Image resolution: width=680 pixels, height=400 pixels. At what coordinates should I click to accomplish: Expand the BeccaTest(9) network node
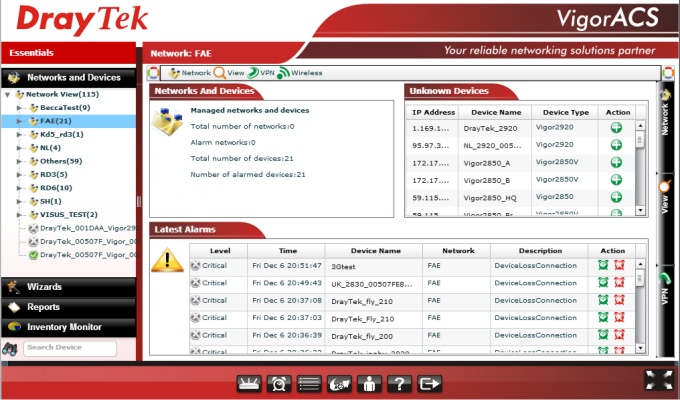(19, 108)
